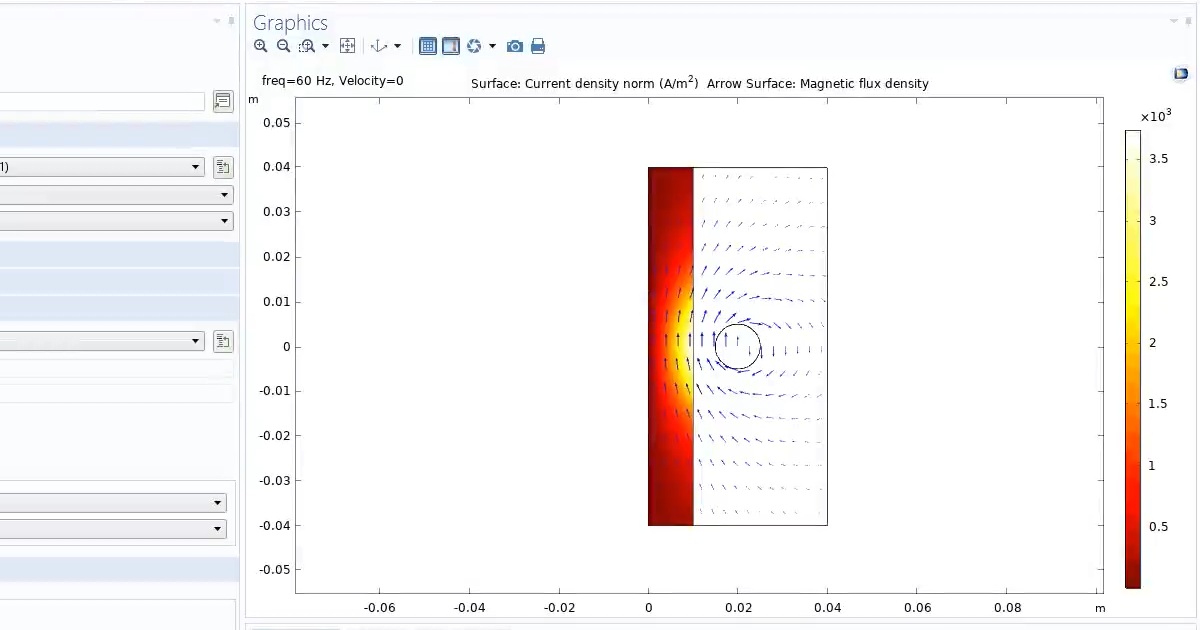Click the Zoom Extents icon

coord(347,46)
